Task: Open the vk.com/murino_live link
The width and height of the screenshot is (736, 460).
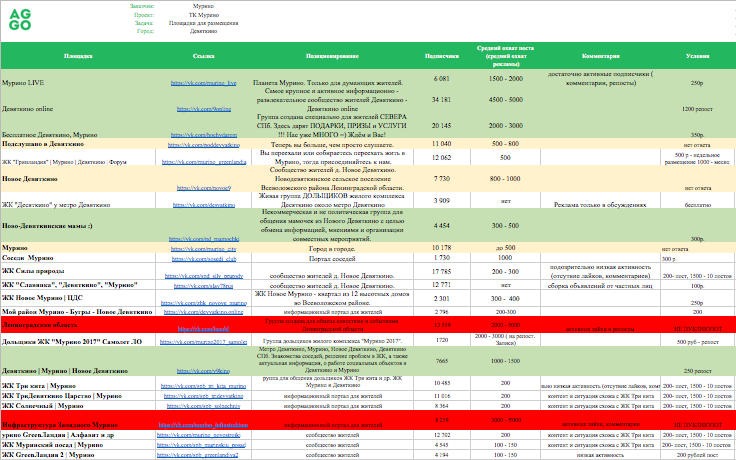Action: pos(203,83)
